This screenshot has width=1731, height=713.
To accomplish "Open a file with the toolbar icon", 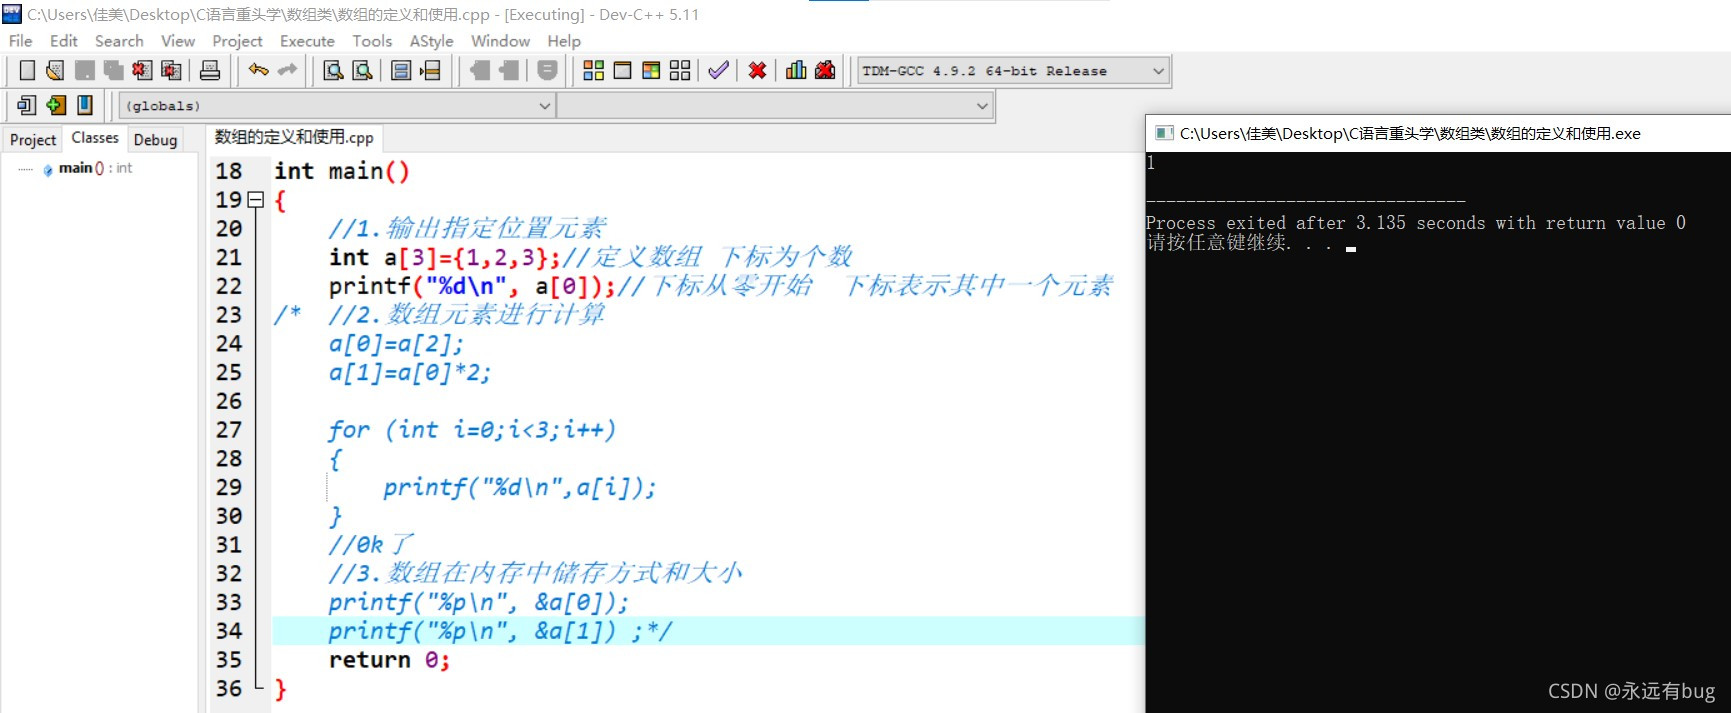I will (55, 70).
